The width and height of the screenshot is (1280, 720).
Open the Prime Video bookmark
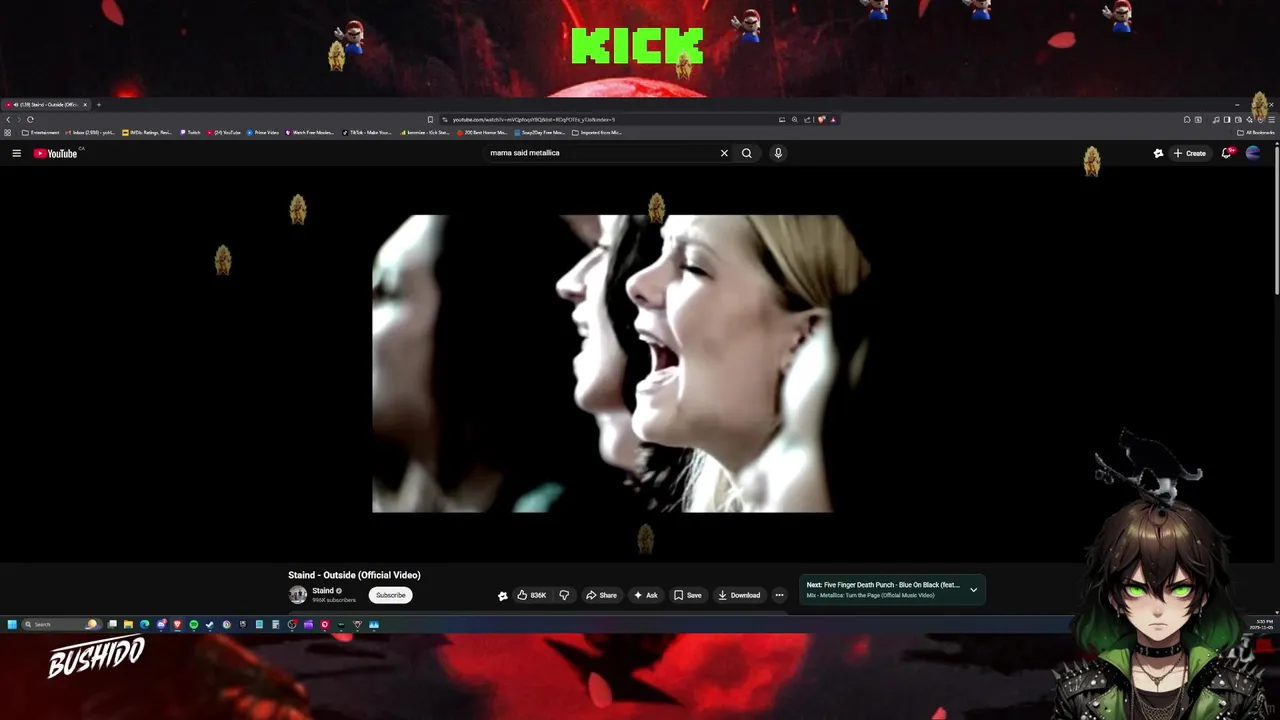263,133
